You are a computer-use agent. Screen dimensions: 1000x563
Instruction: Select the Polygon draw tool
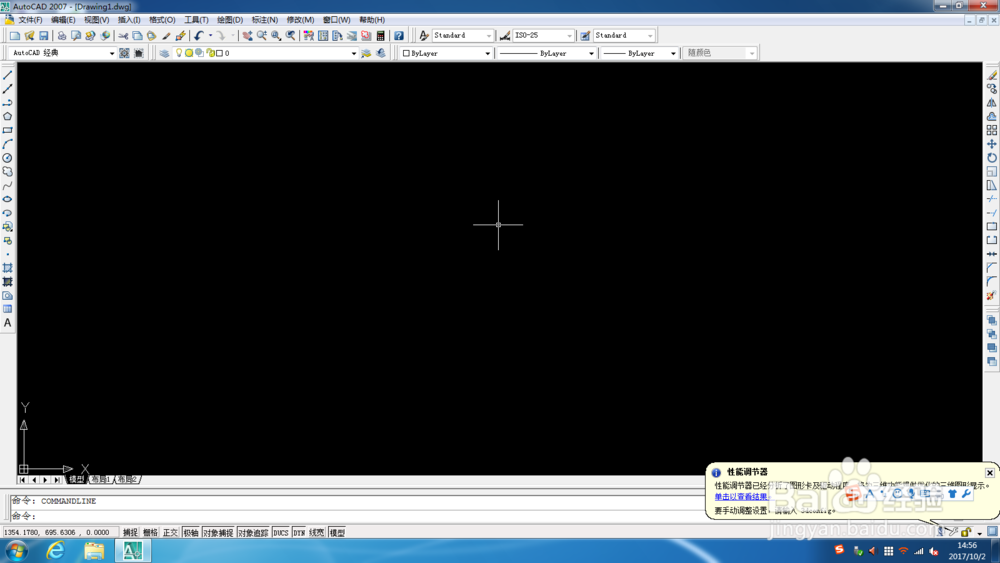click(8, 117)
